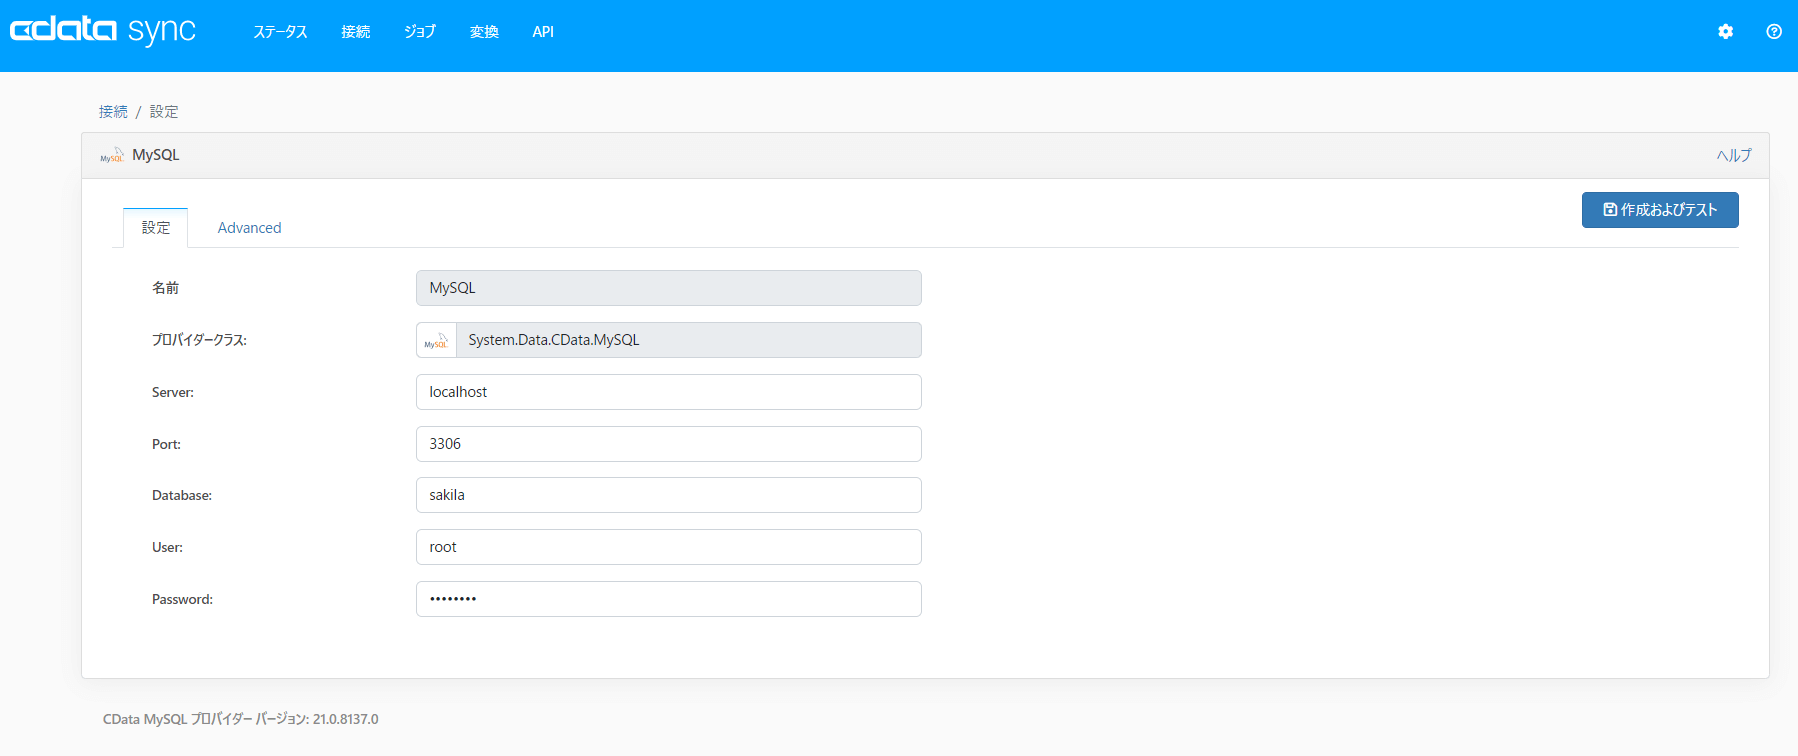Click the 名前 field containing MySQL
Screen dimensions: 1798x756
[x=669, y=288]
